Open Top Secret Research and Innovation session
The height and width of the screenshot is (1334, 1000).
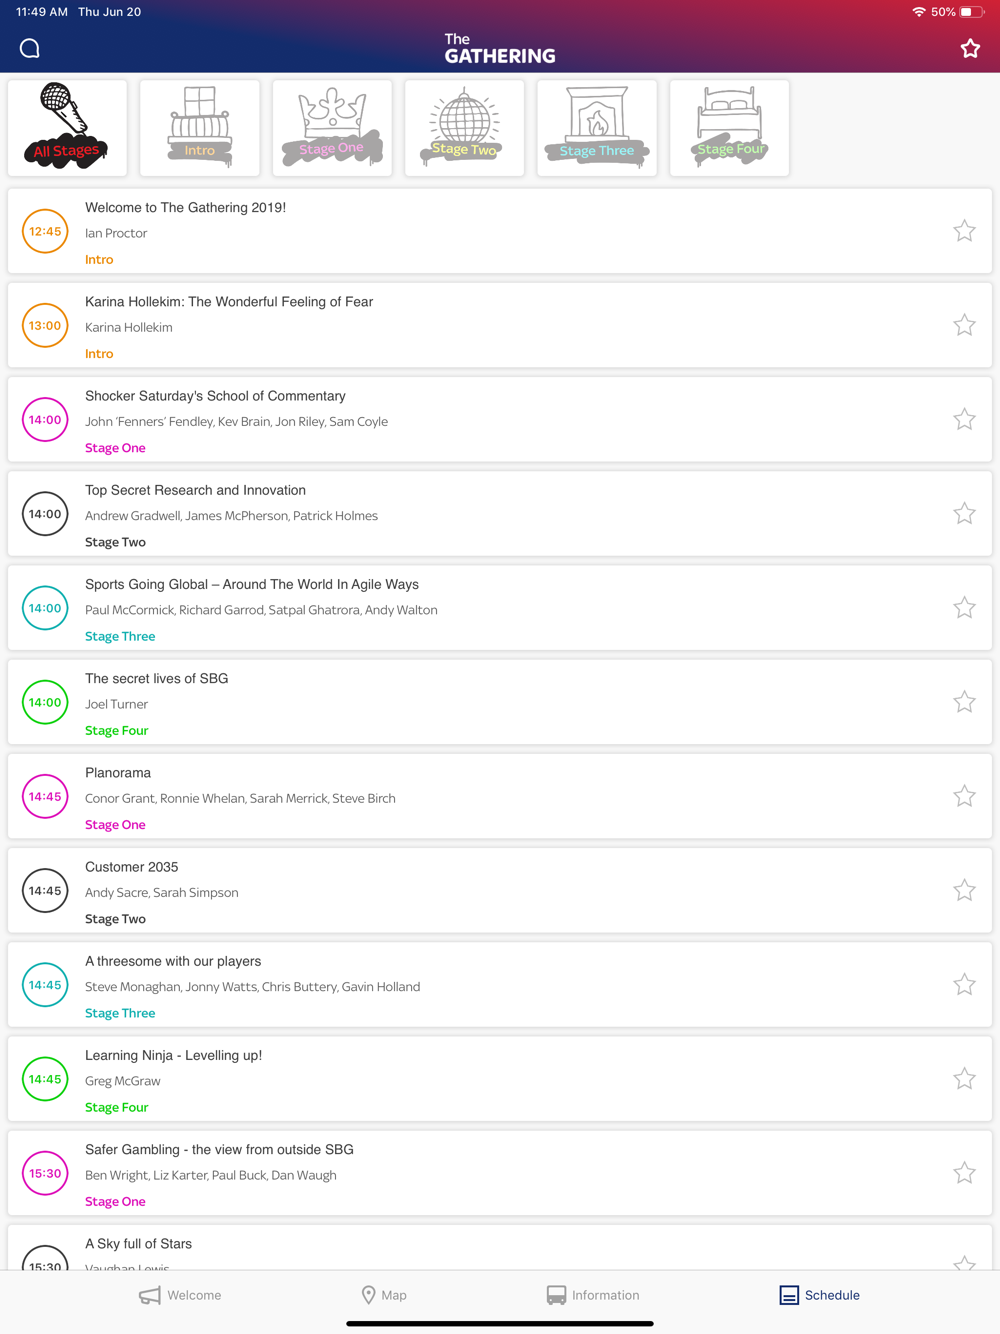click(500, 514)
